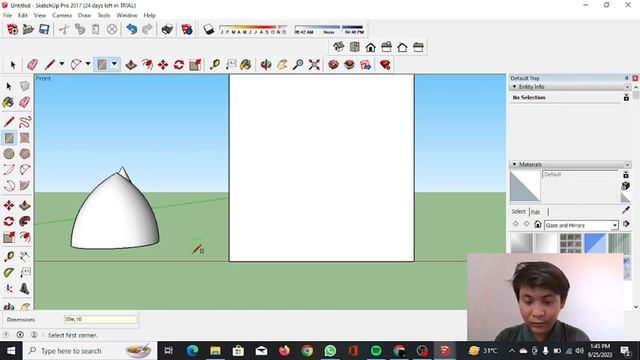640x360 pixels.
Task: Open the Draw menu
Action: (84, 15)
